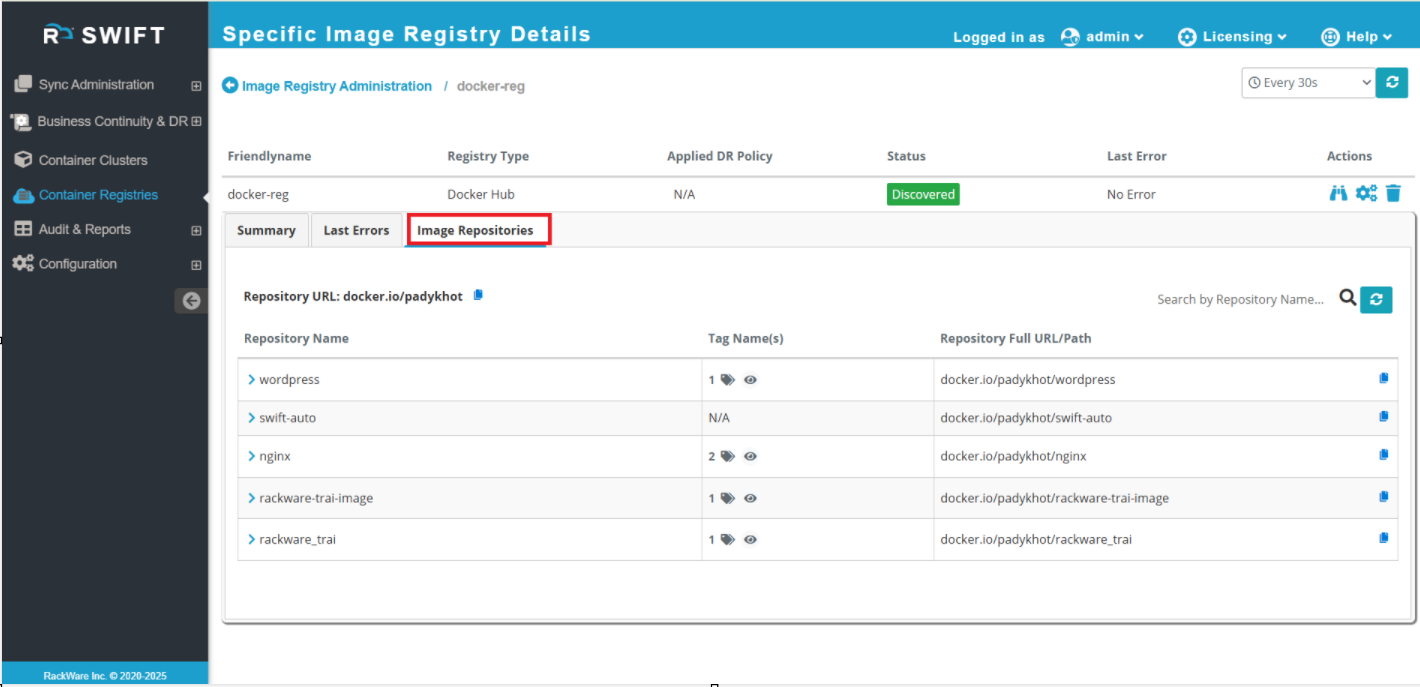
Task: Click the Help lifebuoy icon in the header
Action: point(1330,37)
